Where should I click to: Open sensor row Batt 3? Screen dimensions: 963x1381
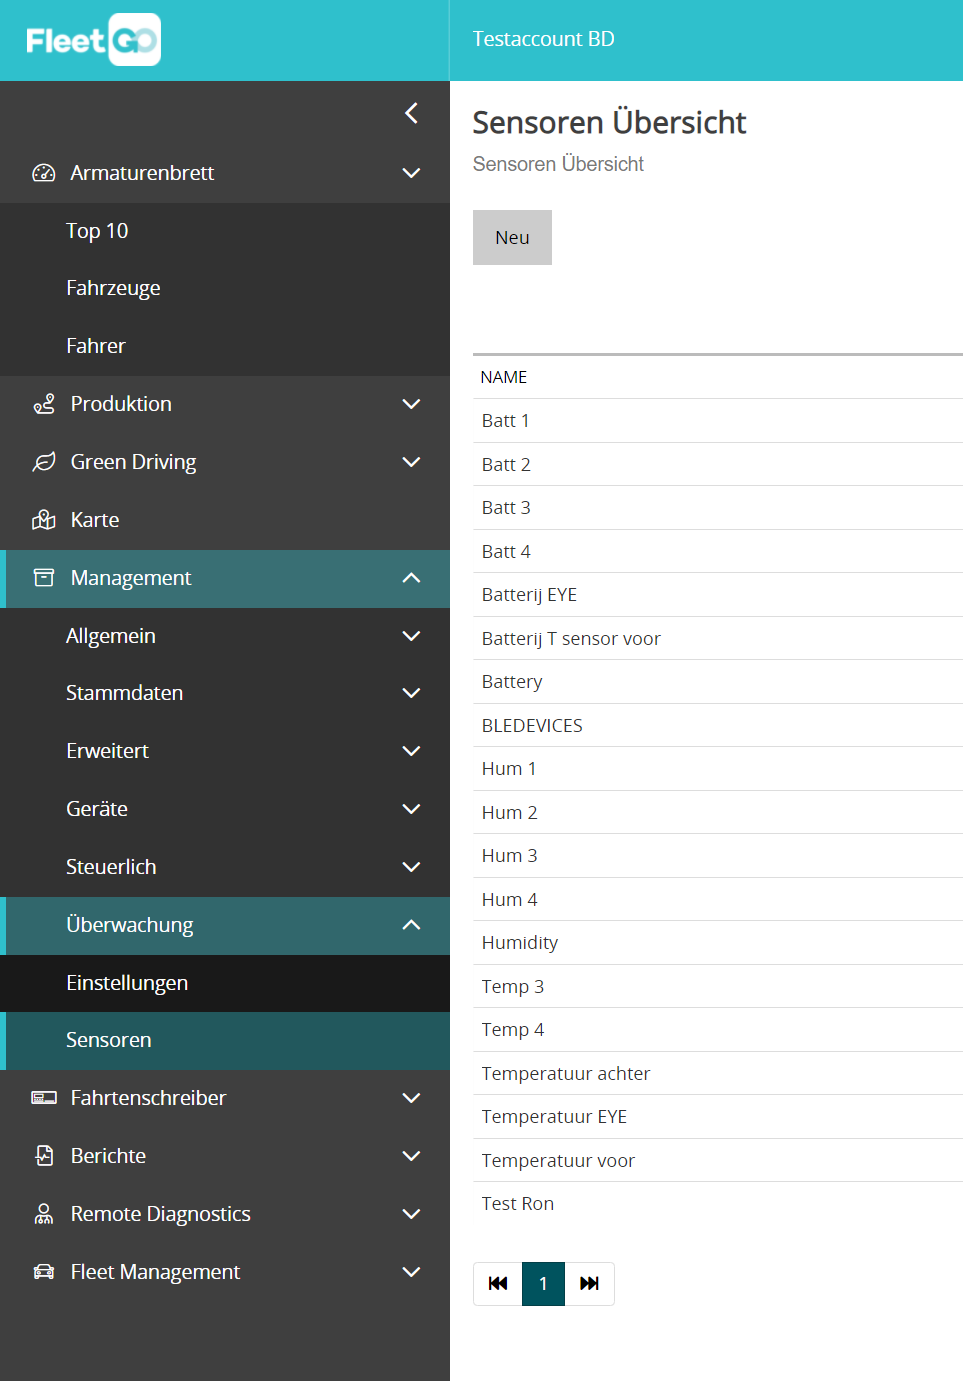tap(718, 508)
